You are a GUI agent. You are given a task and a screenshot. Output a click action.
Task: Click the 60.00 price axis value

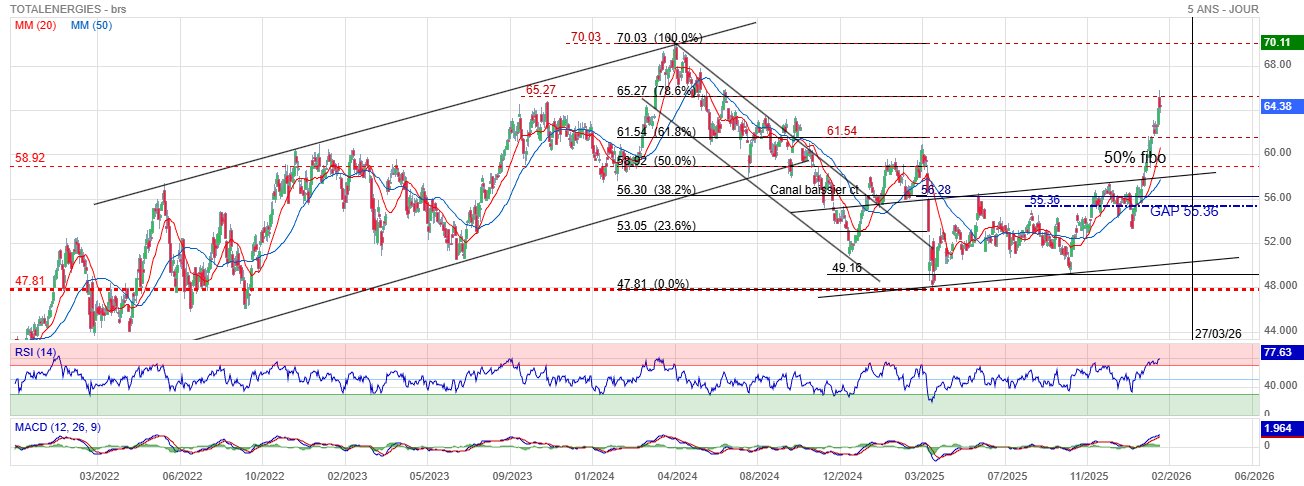[x=1279, y=153]
